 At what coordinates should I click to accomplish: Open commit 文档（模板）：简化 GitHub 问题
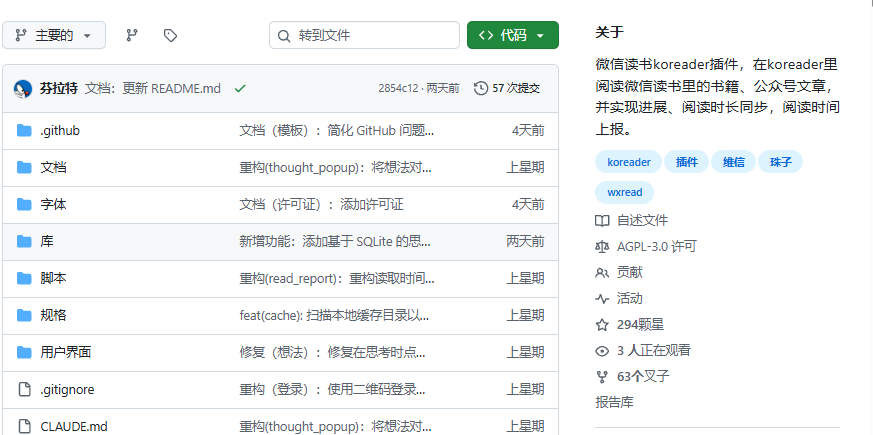(x=337, y=130)
